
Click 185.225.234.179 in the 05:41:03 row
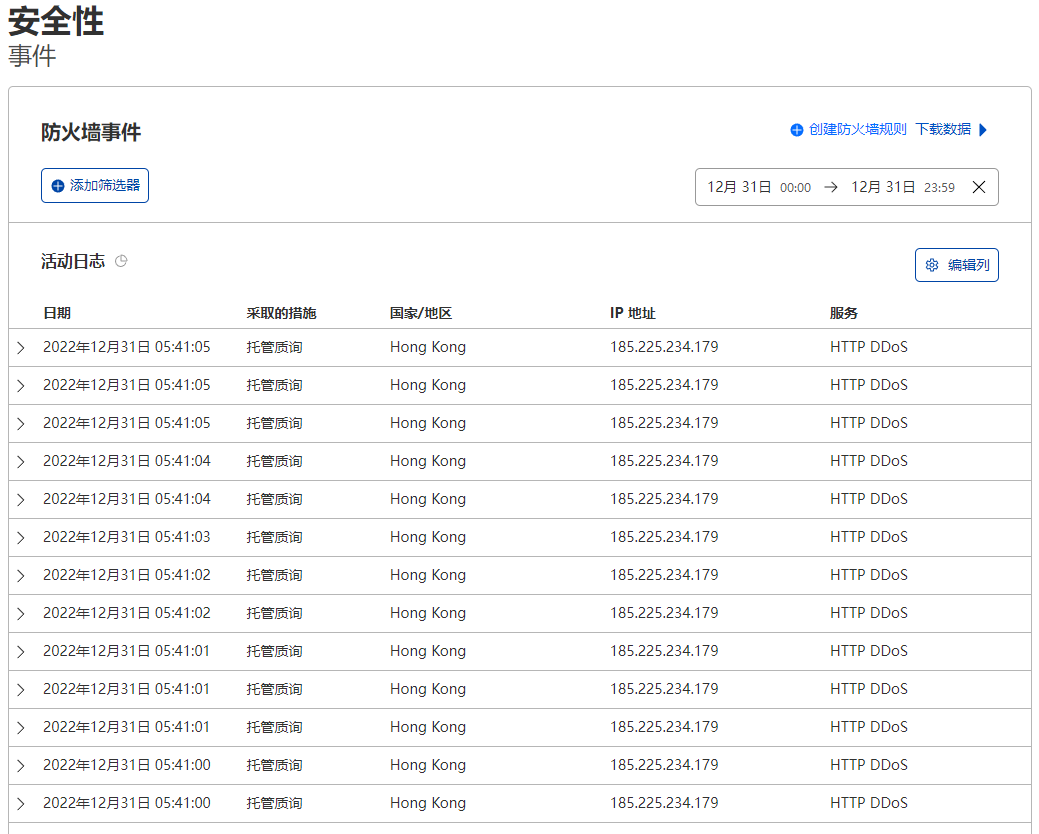(x=664, y=537)
